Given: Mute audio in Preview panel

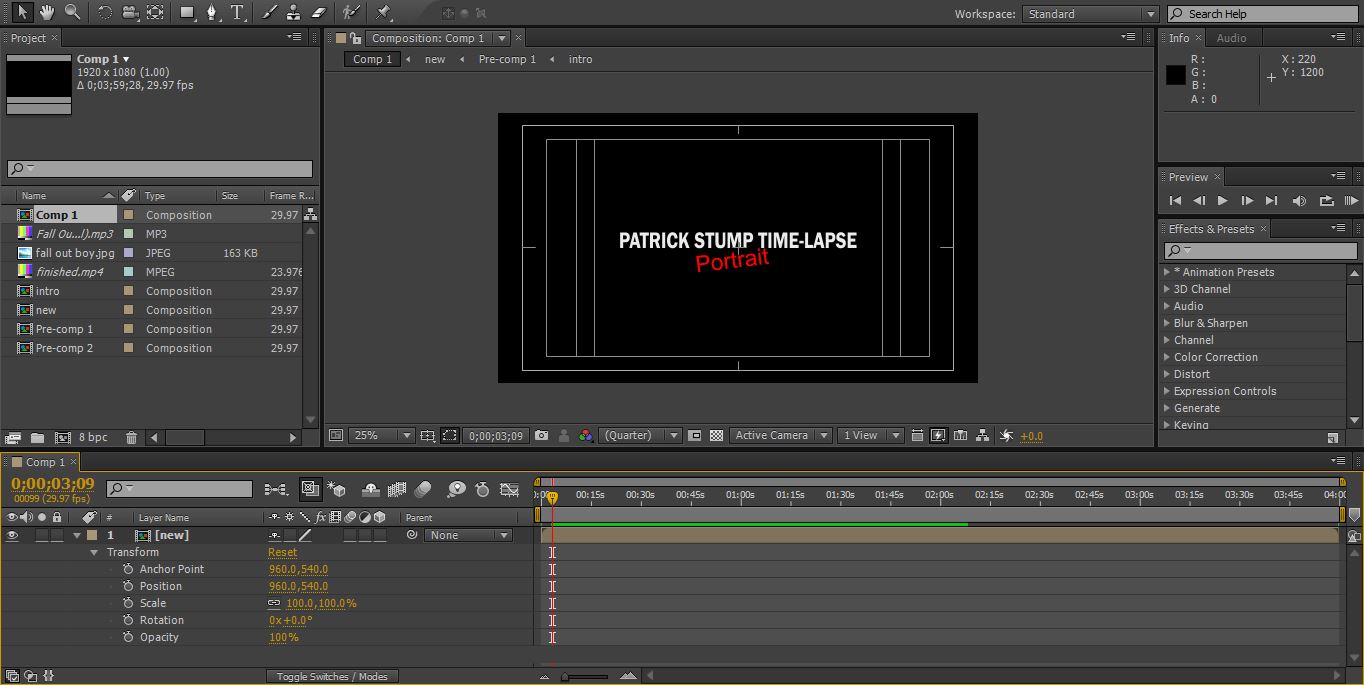Looking at the screenshot, I should 1299,201.
